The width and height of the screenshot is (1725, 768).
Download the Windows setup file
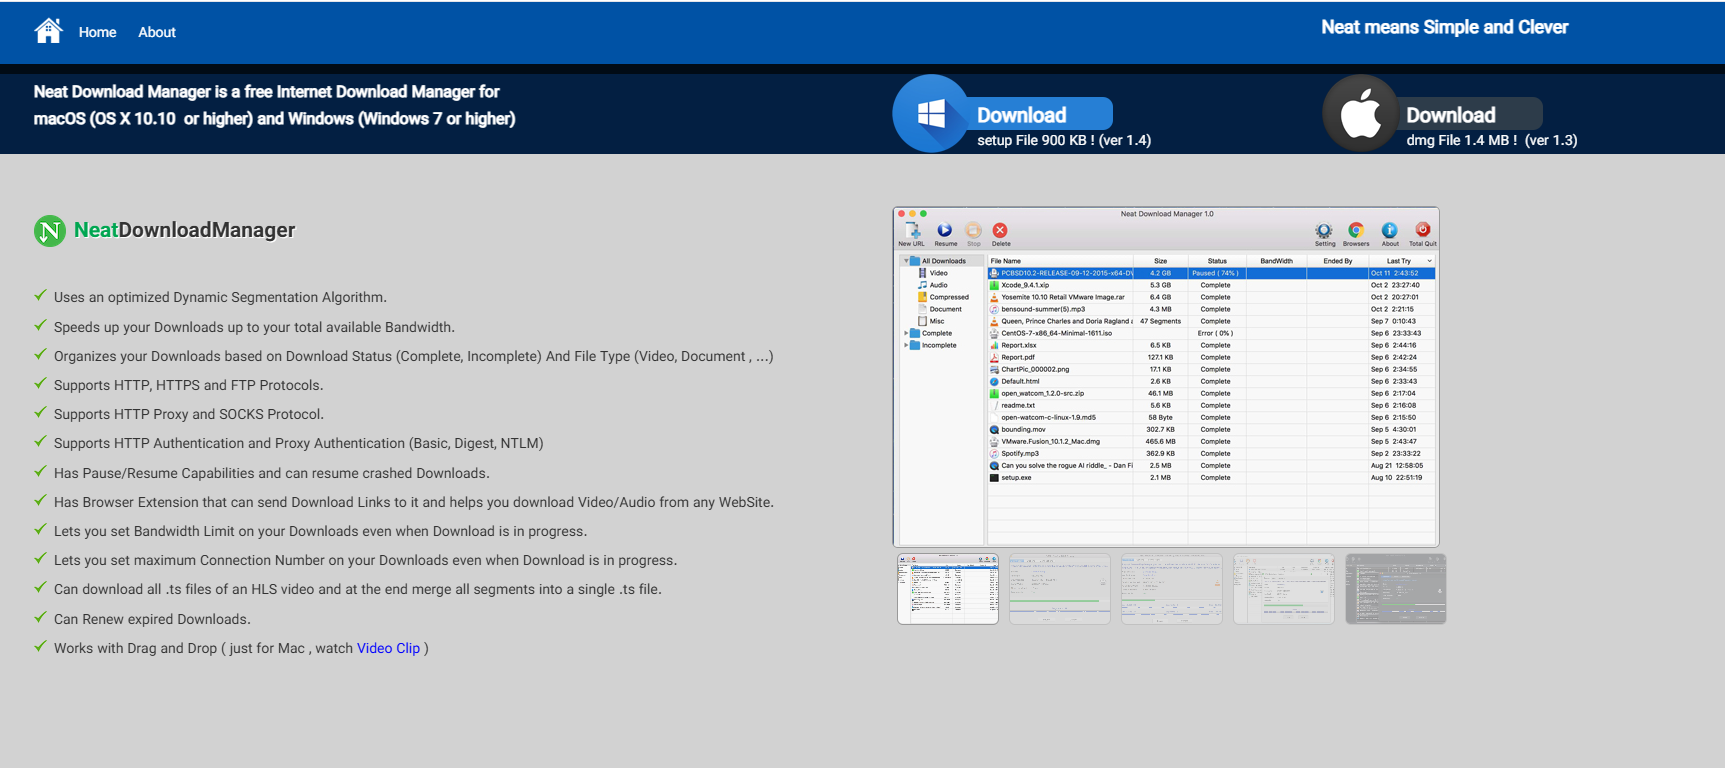[x=1022, y=115]
